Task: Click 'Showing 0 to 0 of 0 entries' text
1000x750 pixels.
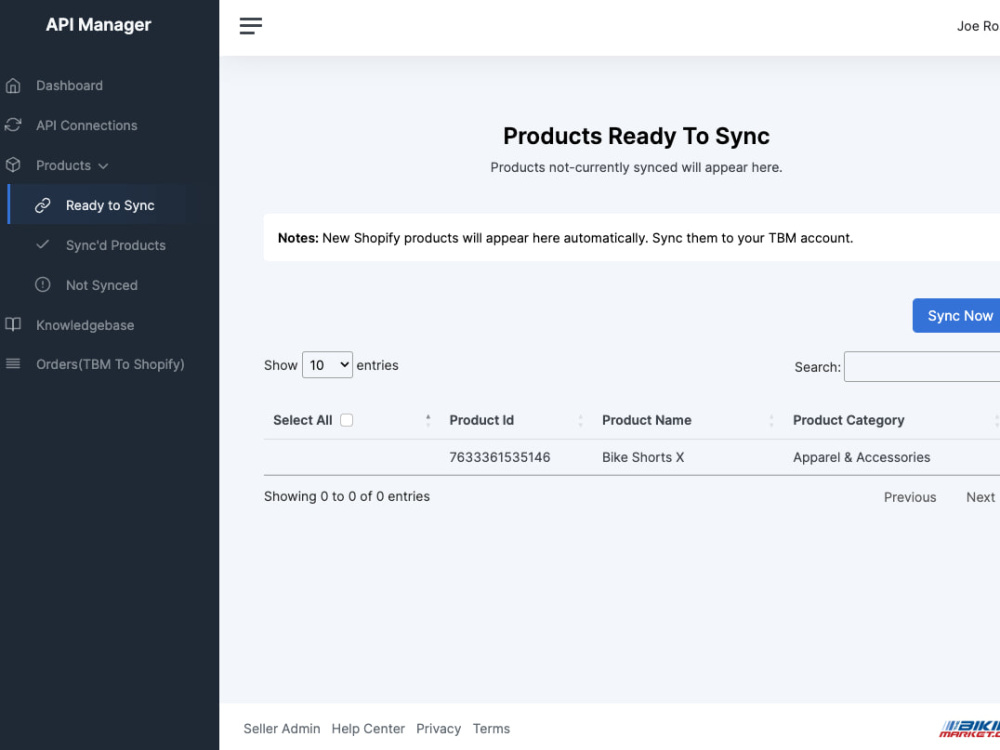Action: click(347, 496)
